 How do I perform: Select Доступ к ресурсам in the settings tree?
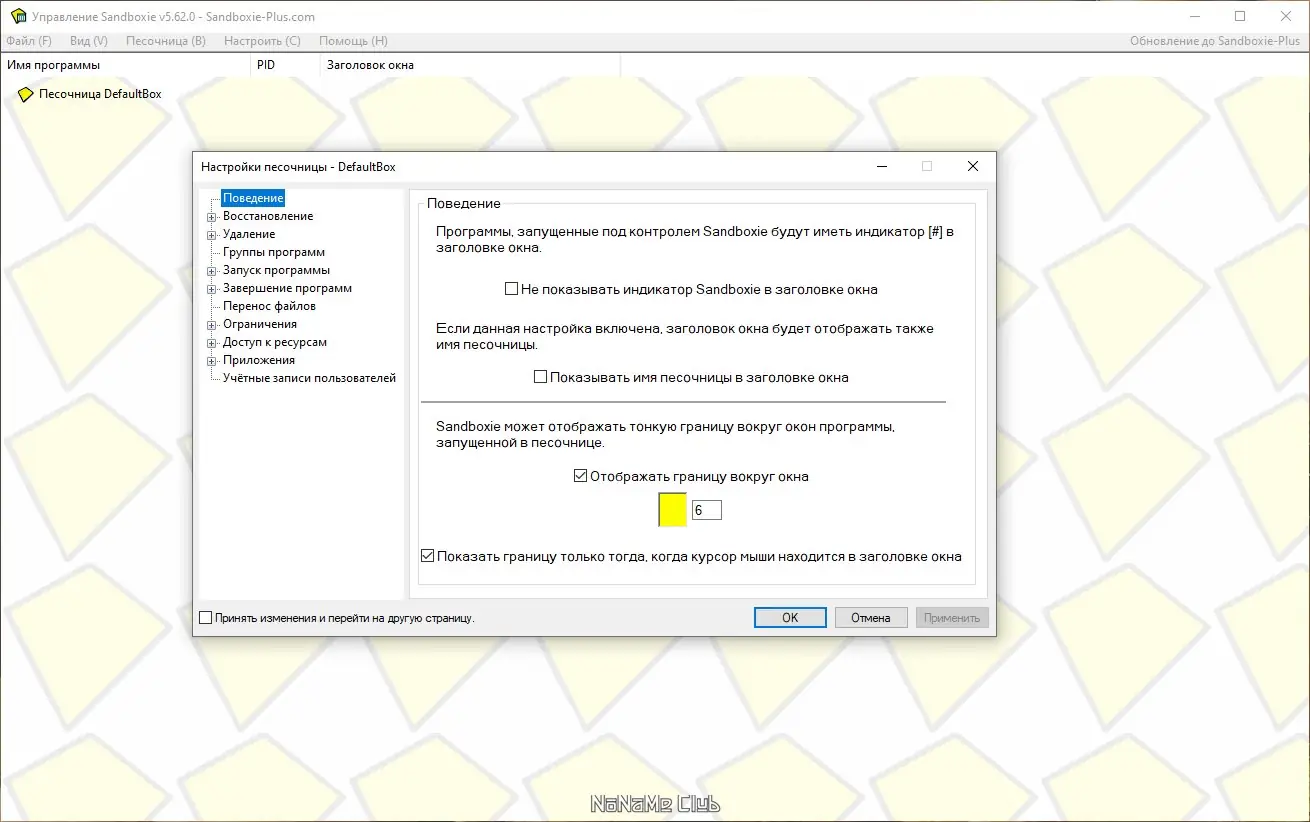pos(275,342)
